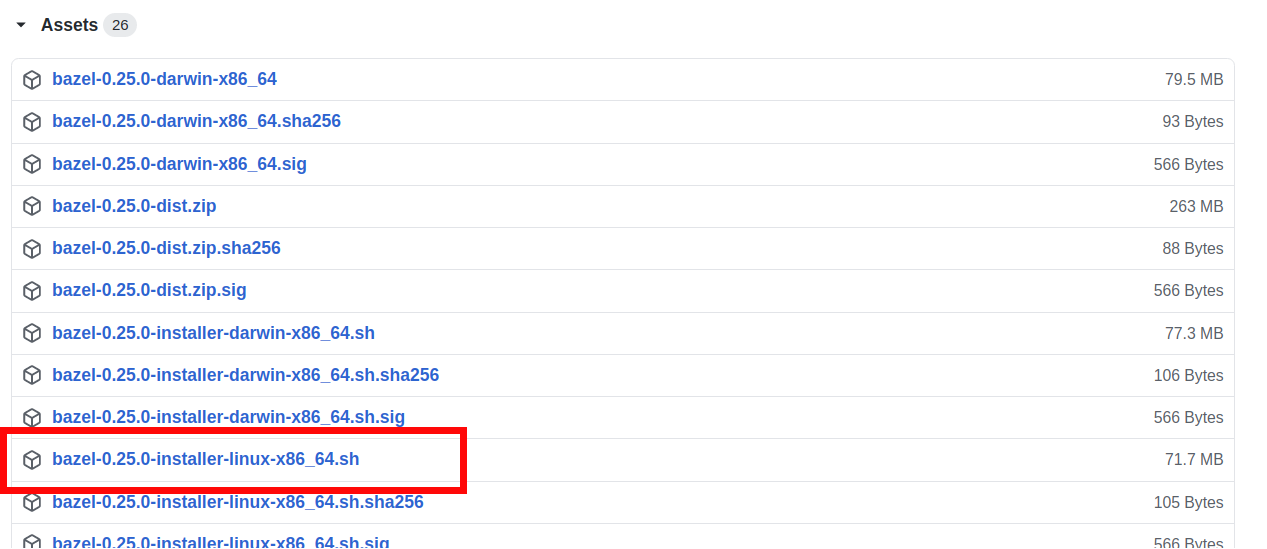Click package icon beside installer-linux-x86_64.sh

[x=32, y=460]
